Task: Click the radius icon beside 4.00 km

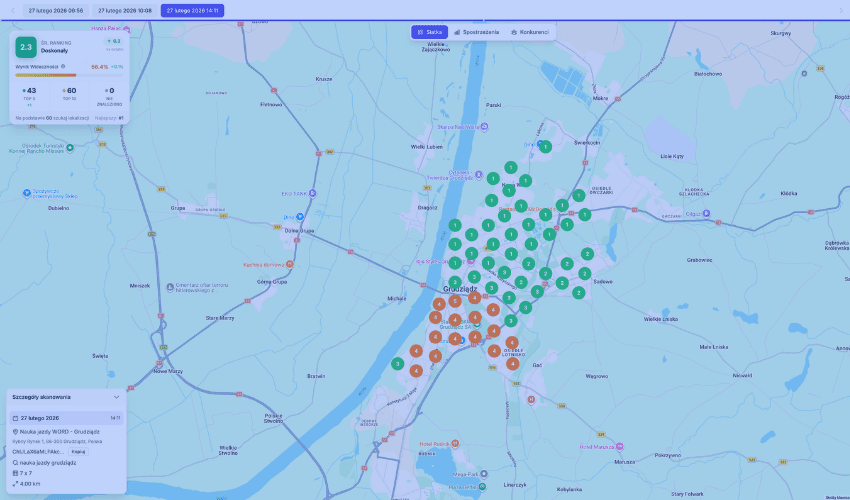Action: (x=15, y=484)
